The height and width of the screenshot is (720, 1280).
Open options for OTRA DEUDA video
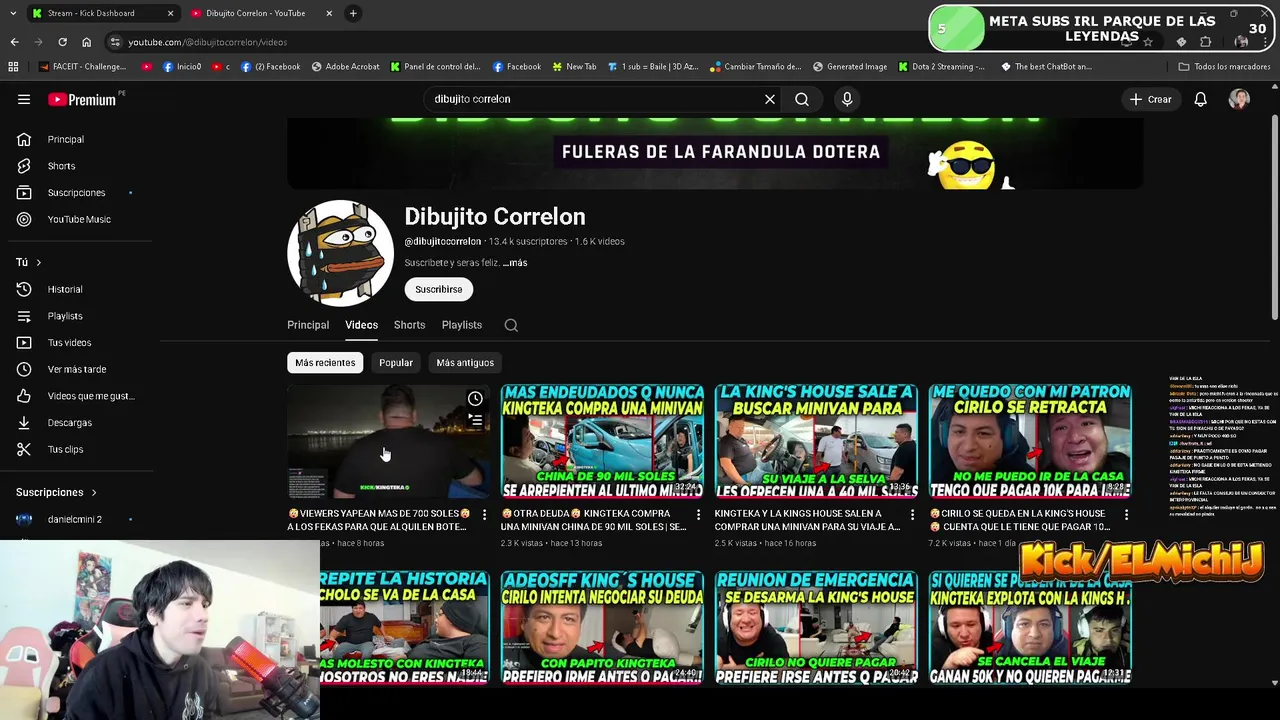[x=698, y=514]
